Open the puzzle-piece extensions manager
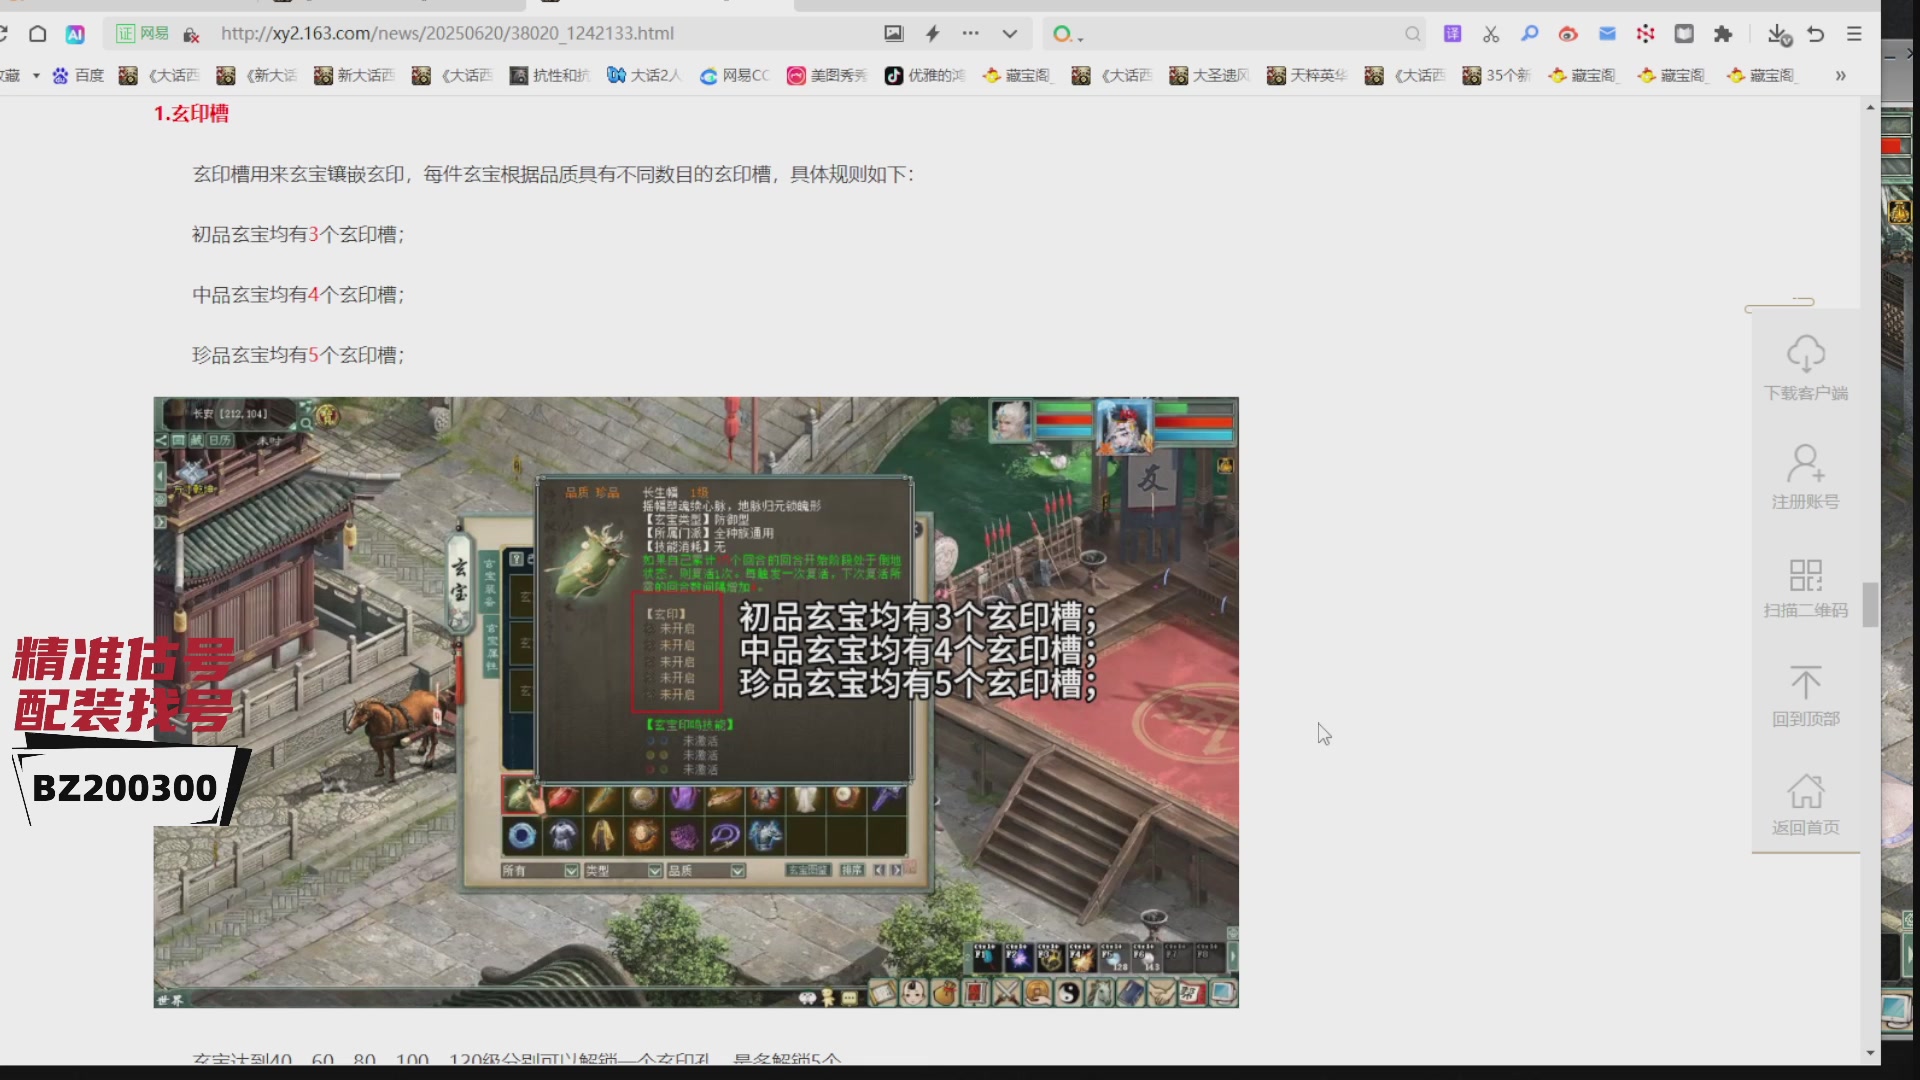This screenshot has height=1080, width=1920. (x=1722, y=34)
